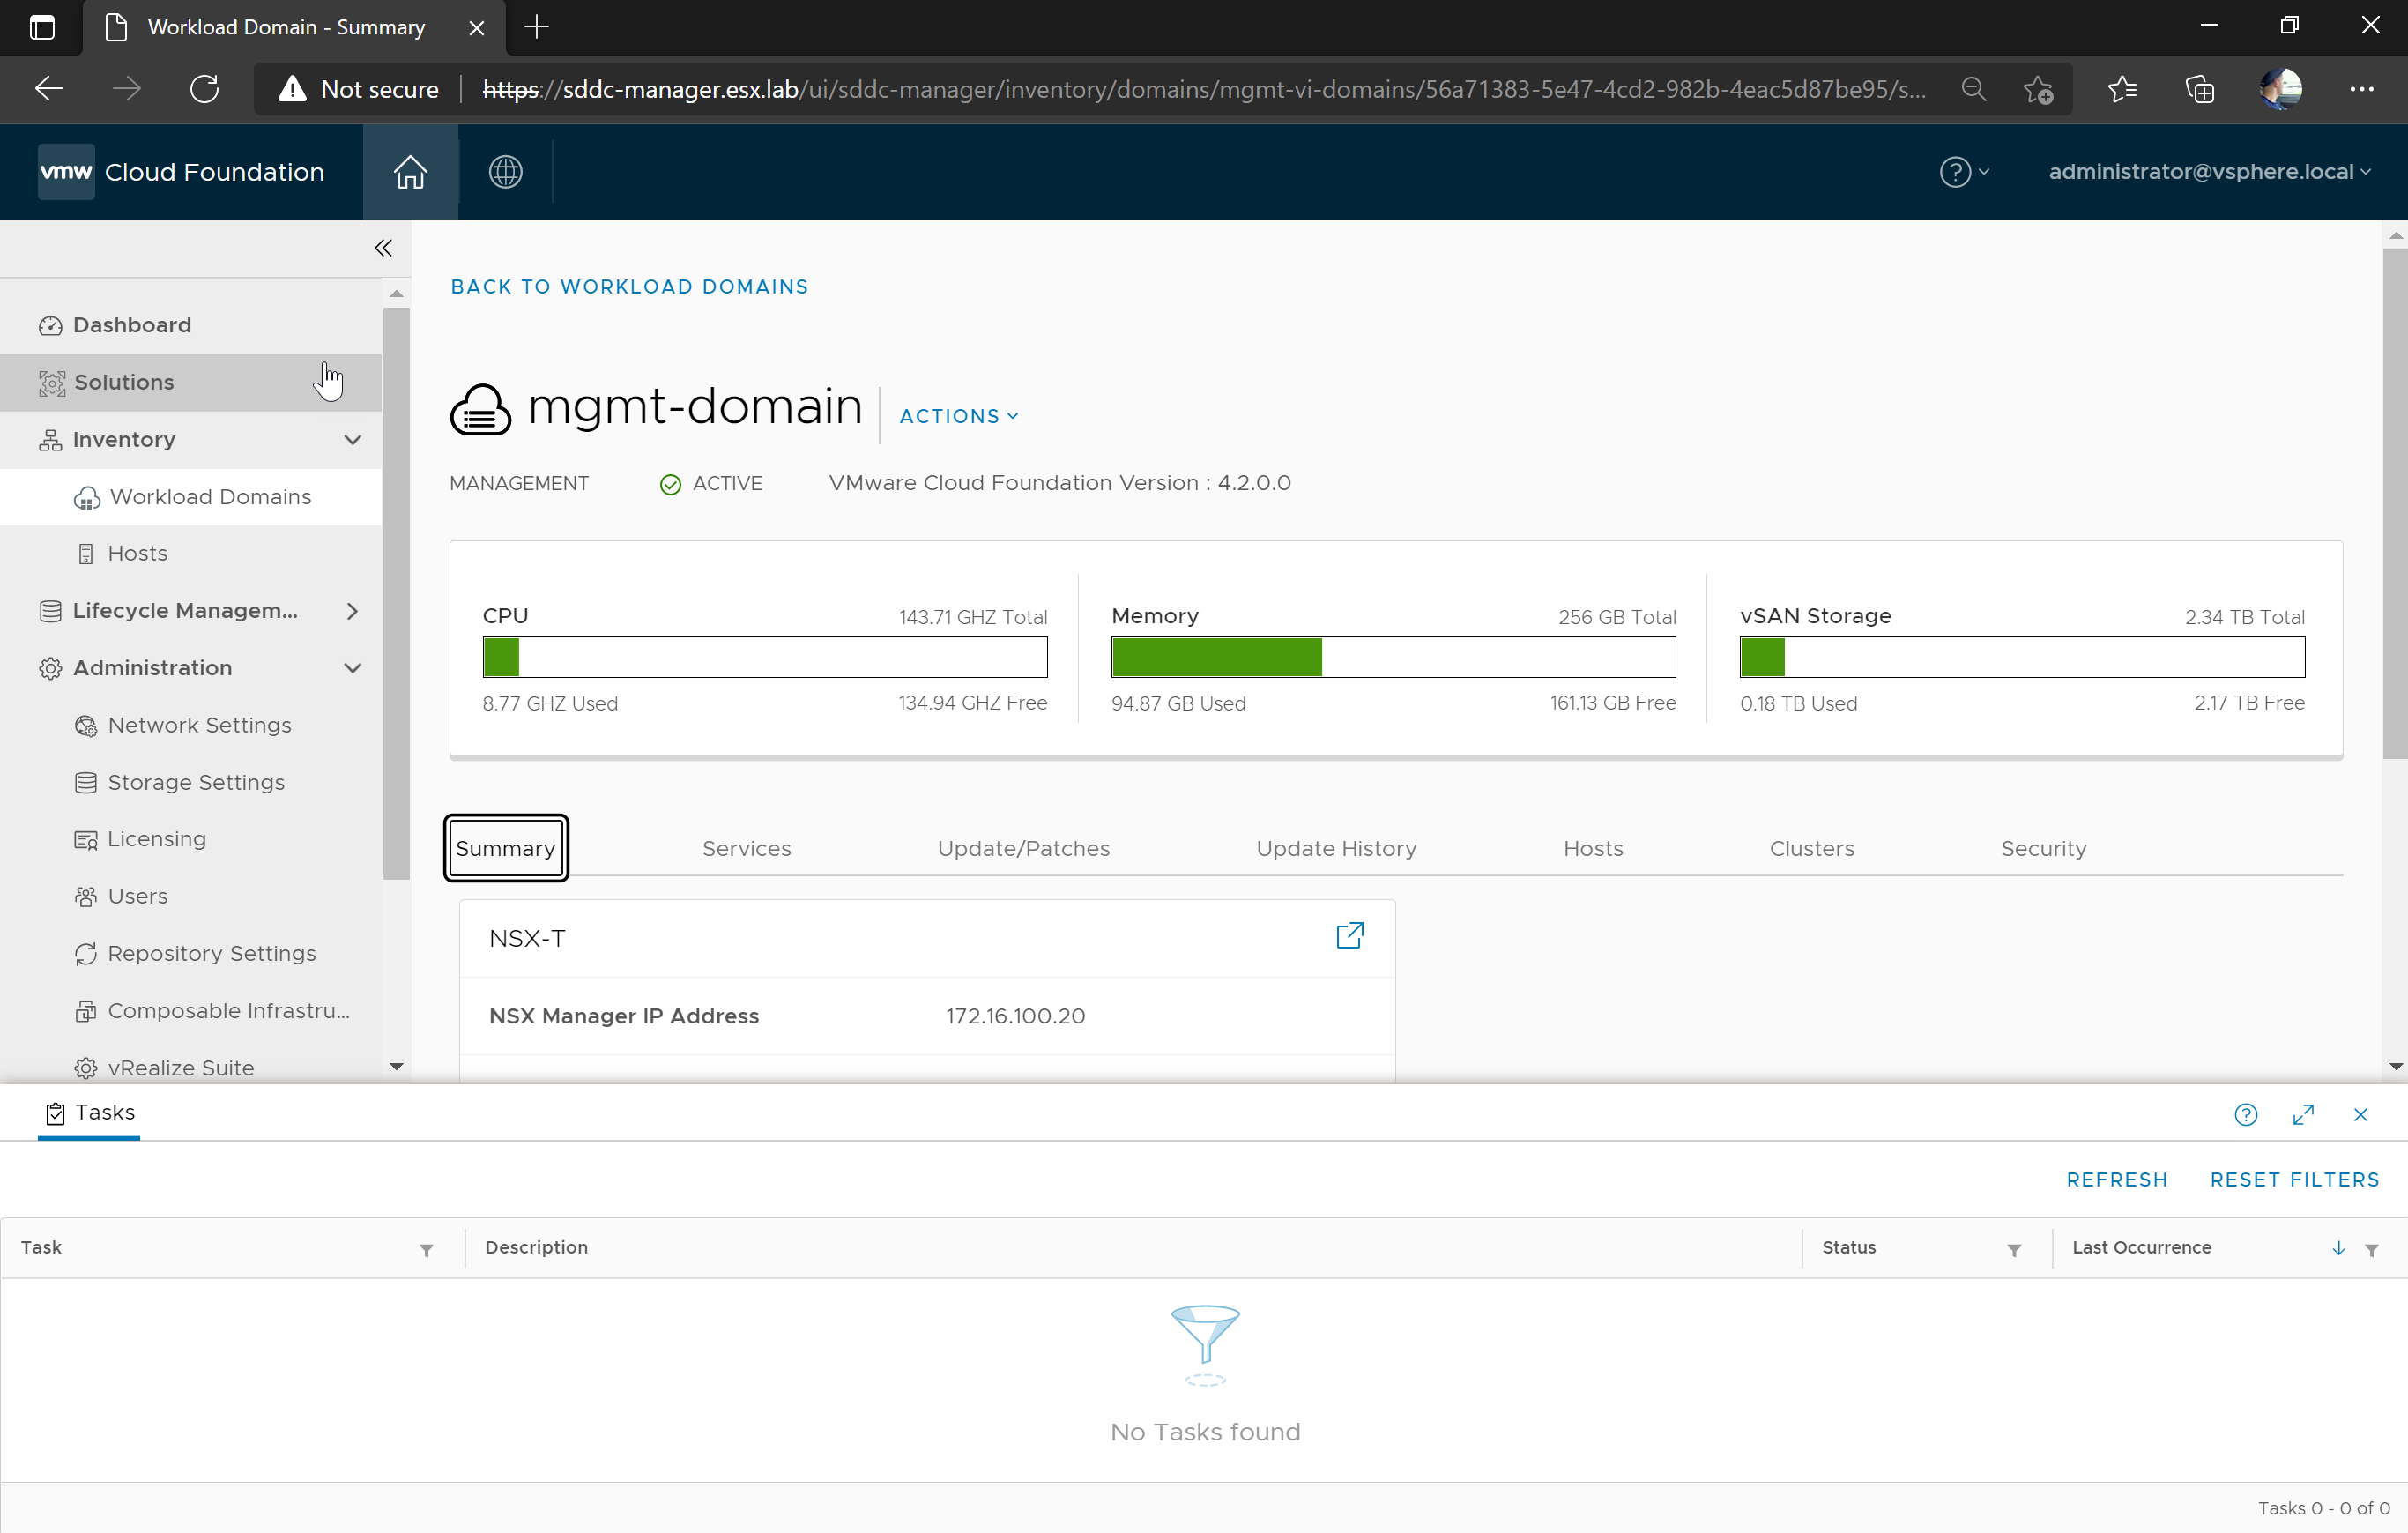Open browser collections icon
Viewport: 2408px width, 1533px height.
coord(2199,89)
